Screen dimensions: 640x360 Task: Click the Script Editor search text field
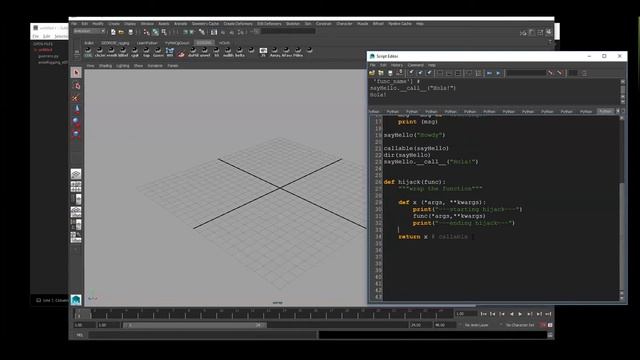tap(525, 73)
